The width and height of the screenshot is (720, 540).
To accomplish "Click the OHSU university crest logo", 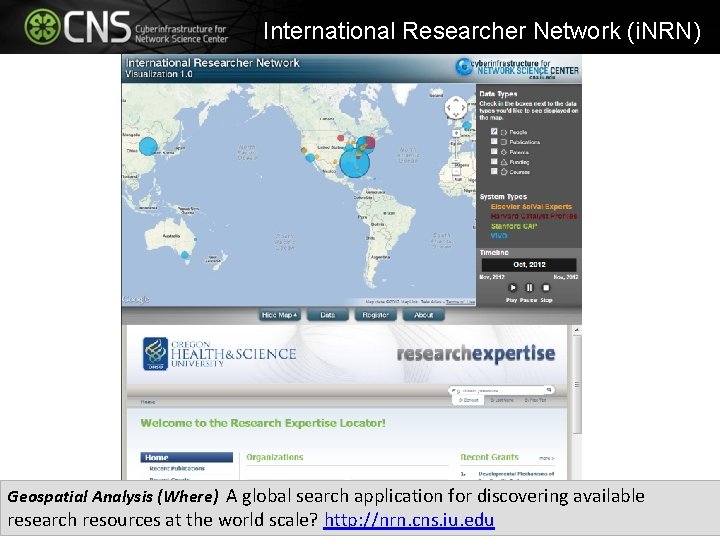I will 155,354.
